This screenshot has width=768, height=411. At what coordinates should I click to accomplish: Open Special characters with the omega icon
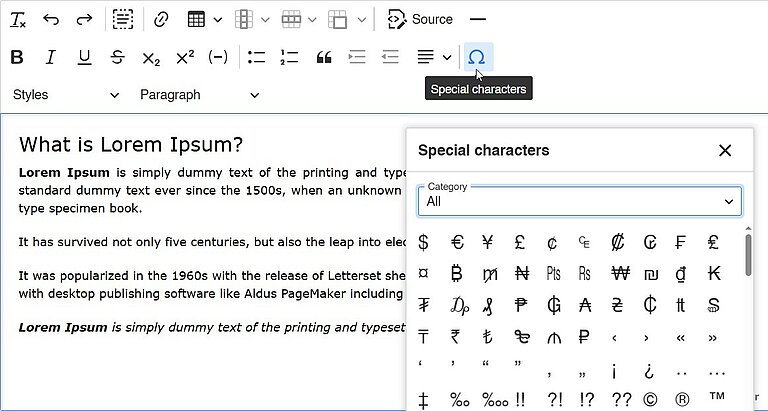tap(477, 57)
